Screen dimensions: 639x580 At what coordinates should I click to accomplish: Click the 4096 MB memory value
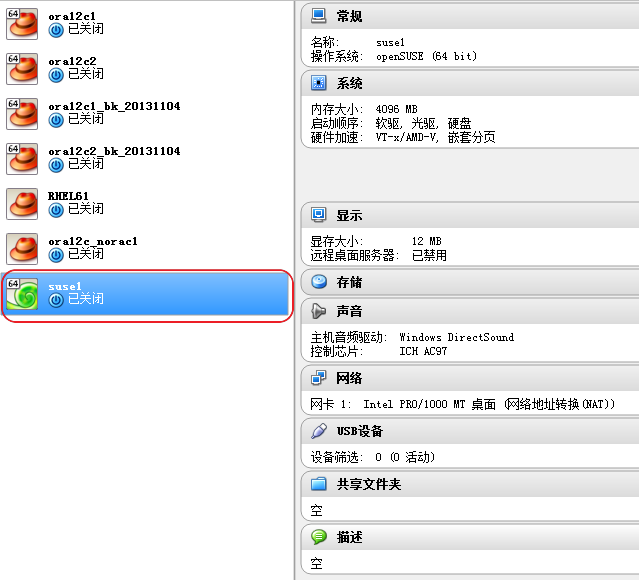click(397, 109)
